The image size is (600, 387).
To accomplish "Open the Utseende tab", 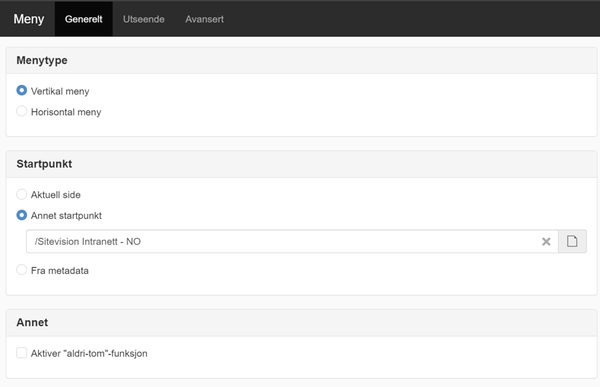I will 143,19.
